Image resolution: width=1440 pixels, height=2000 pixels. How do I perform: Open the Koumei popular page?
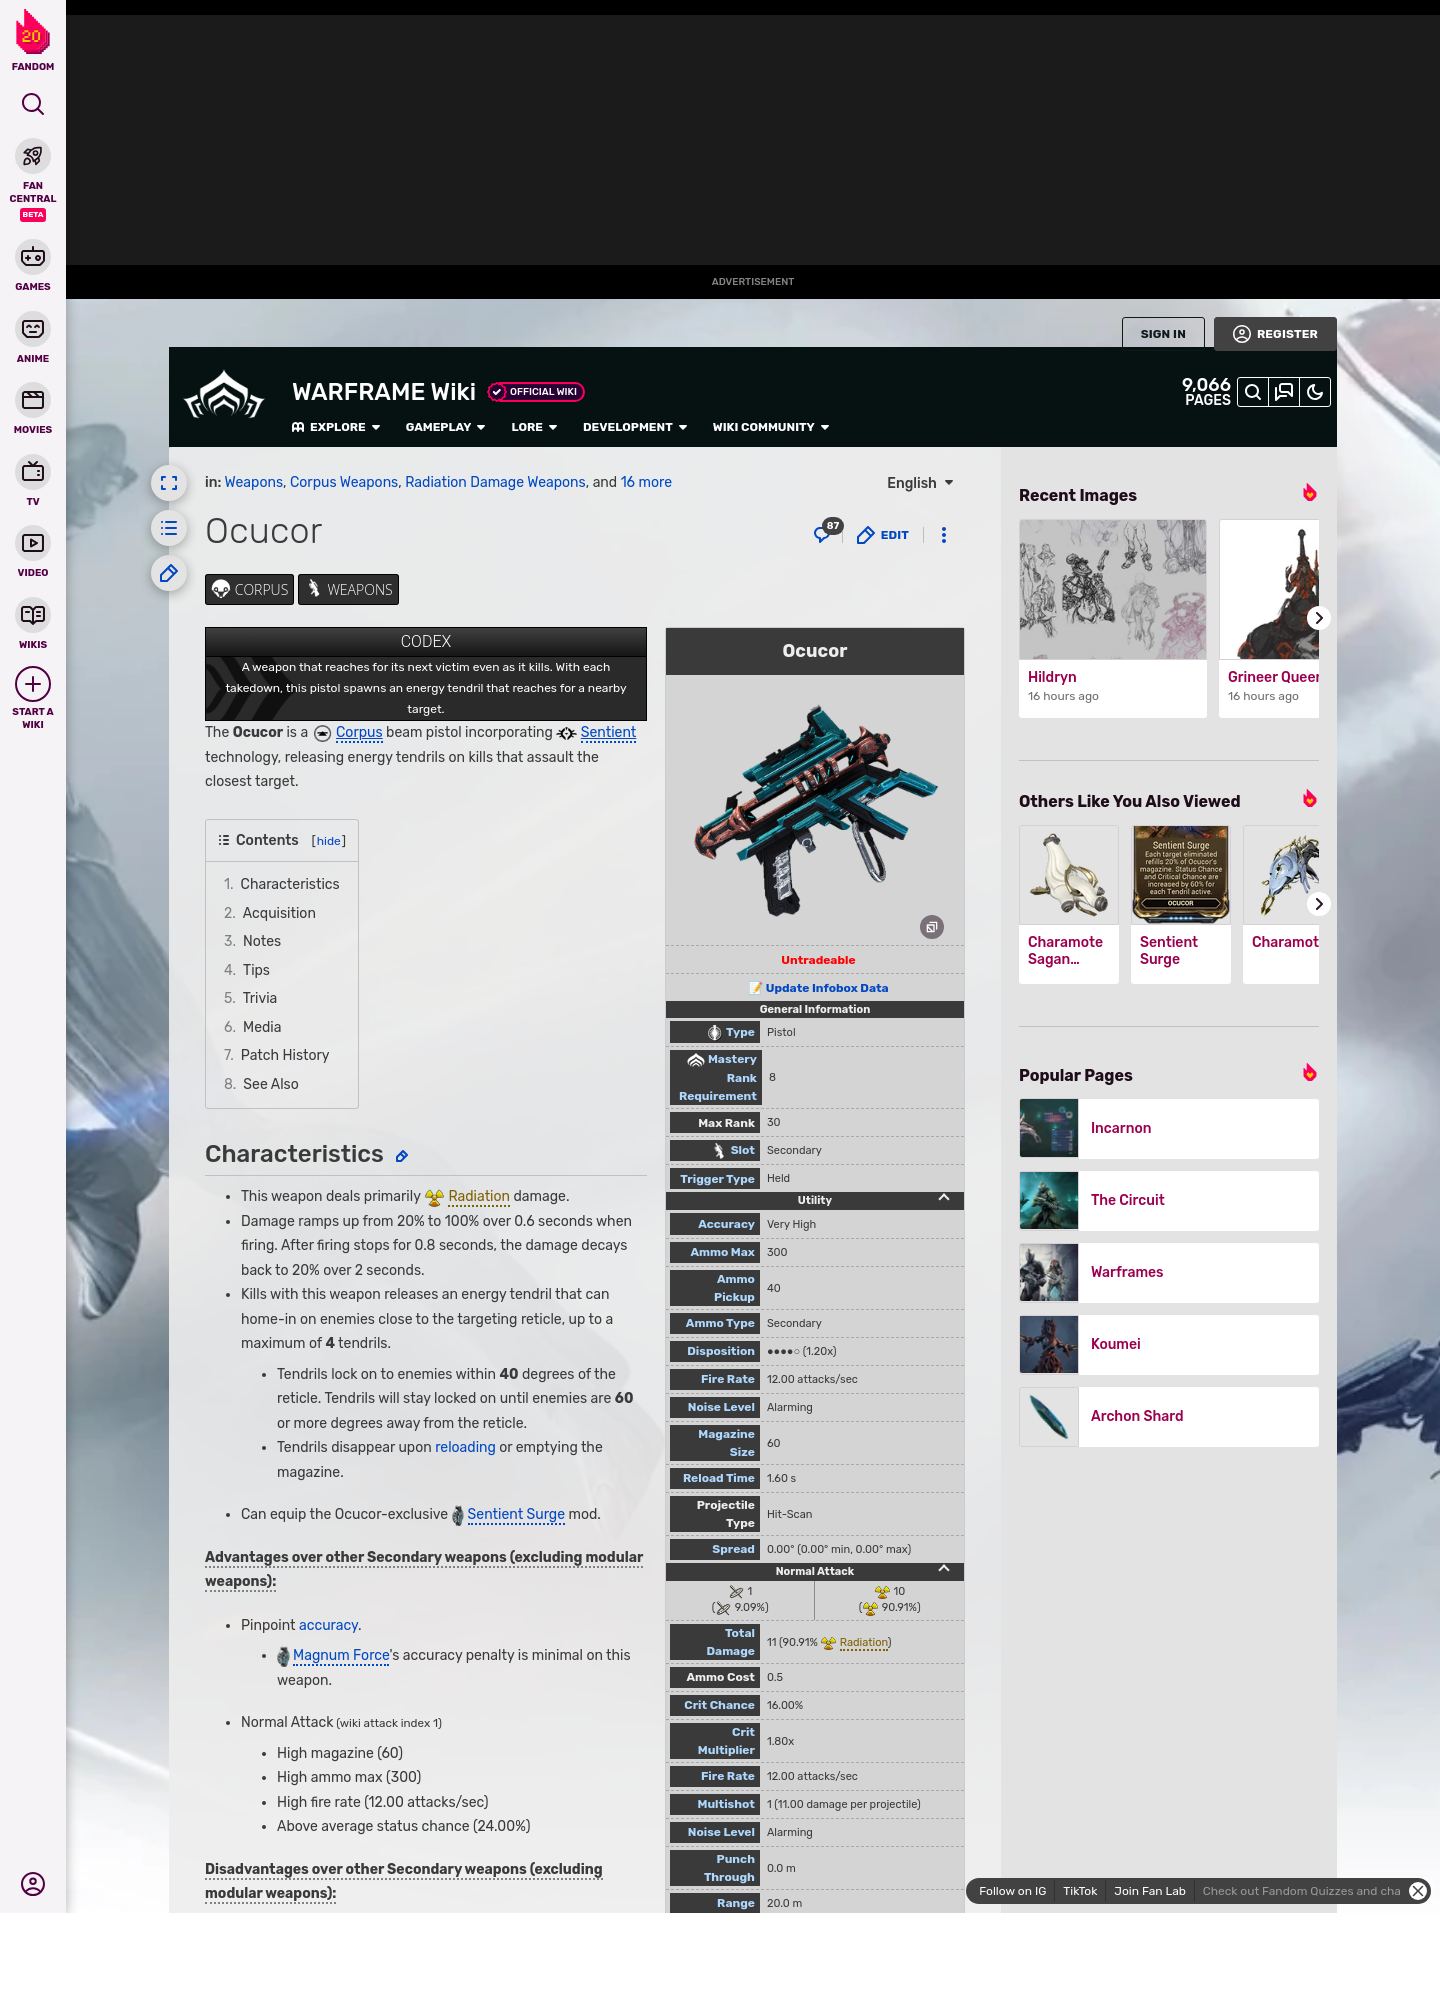pyautogui.click(x=1169, y=1344)
